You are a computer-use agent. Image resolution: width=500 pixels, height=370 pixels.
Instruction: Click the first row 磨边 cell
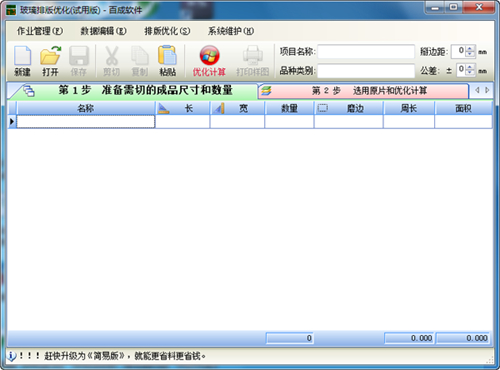coord(349,122)
